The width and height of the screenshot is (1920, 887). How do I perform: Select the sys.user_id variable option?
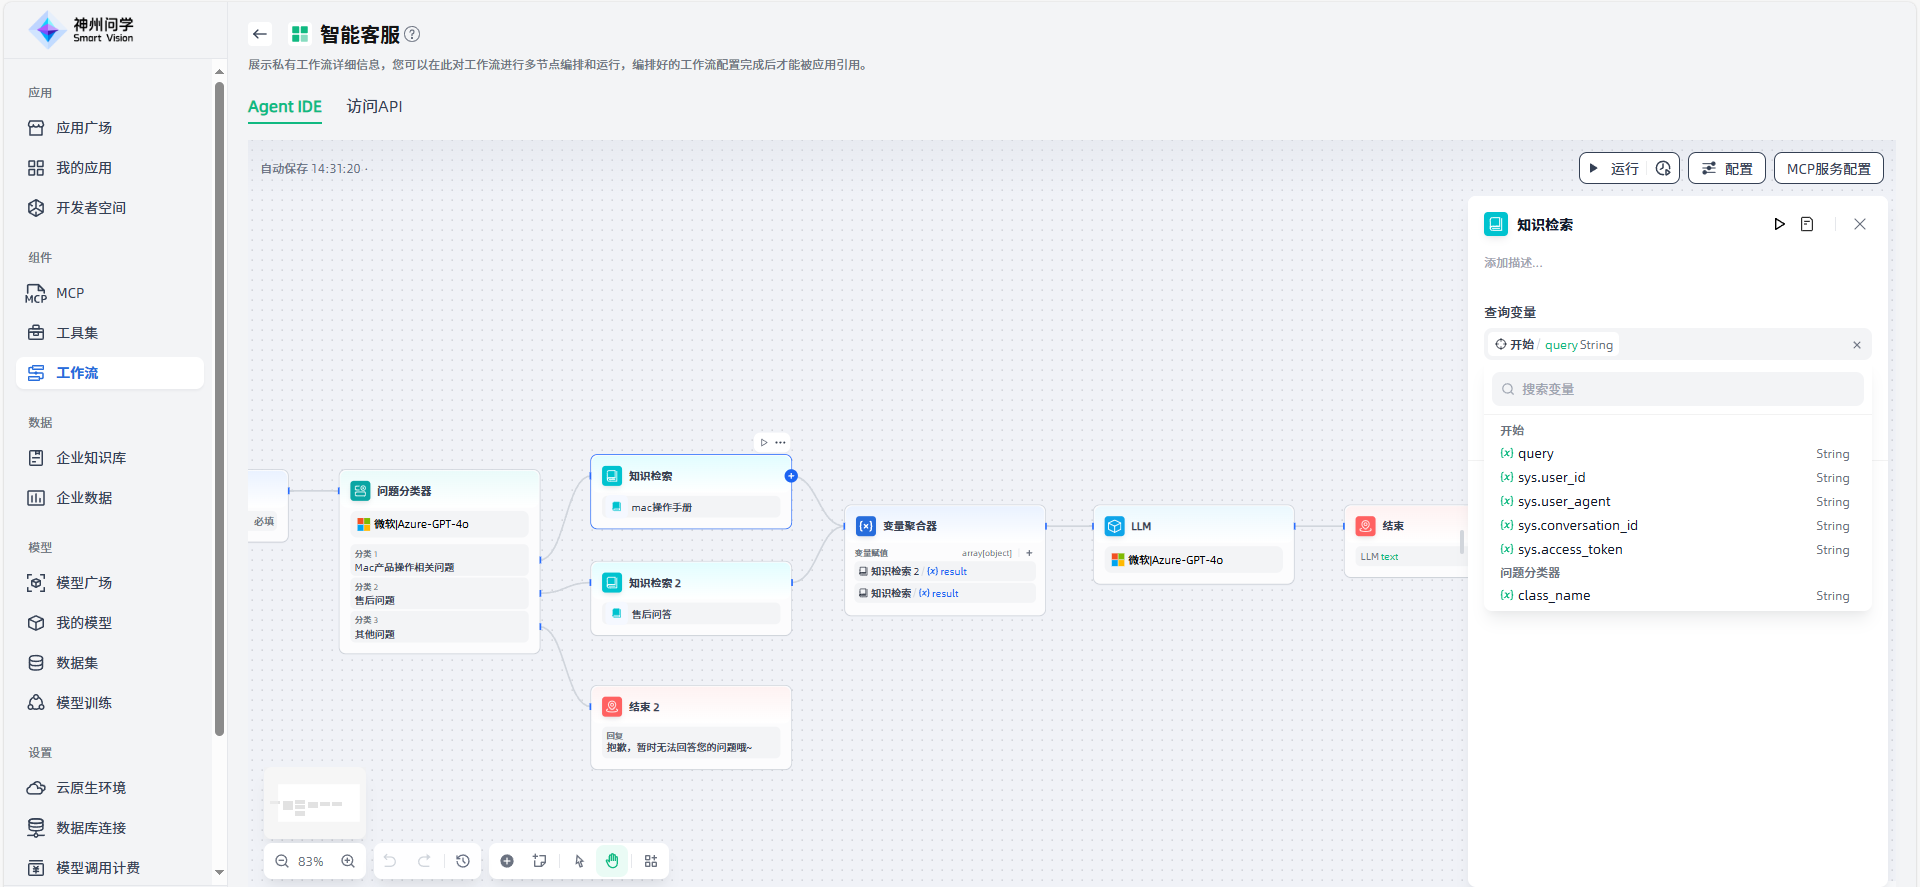pos(1551,478)
